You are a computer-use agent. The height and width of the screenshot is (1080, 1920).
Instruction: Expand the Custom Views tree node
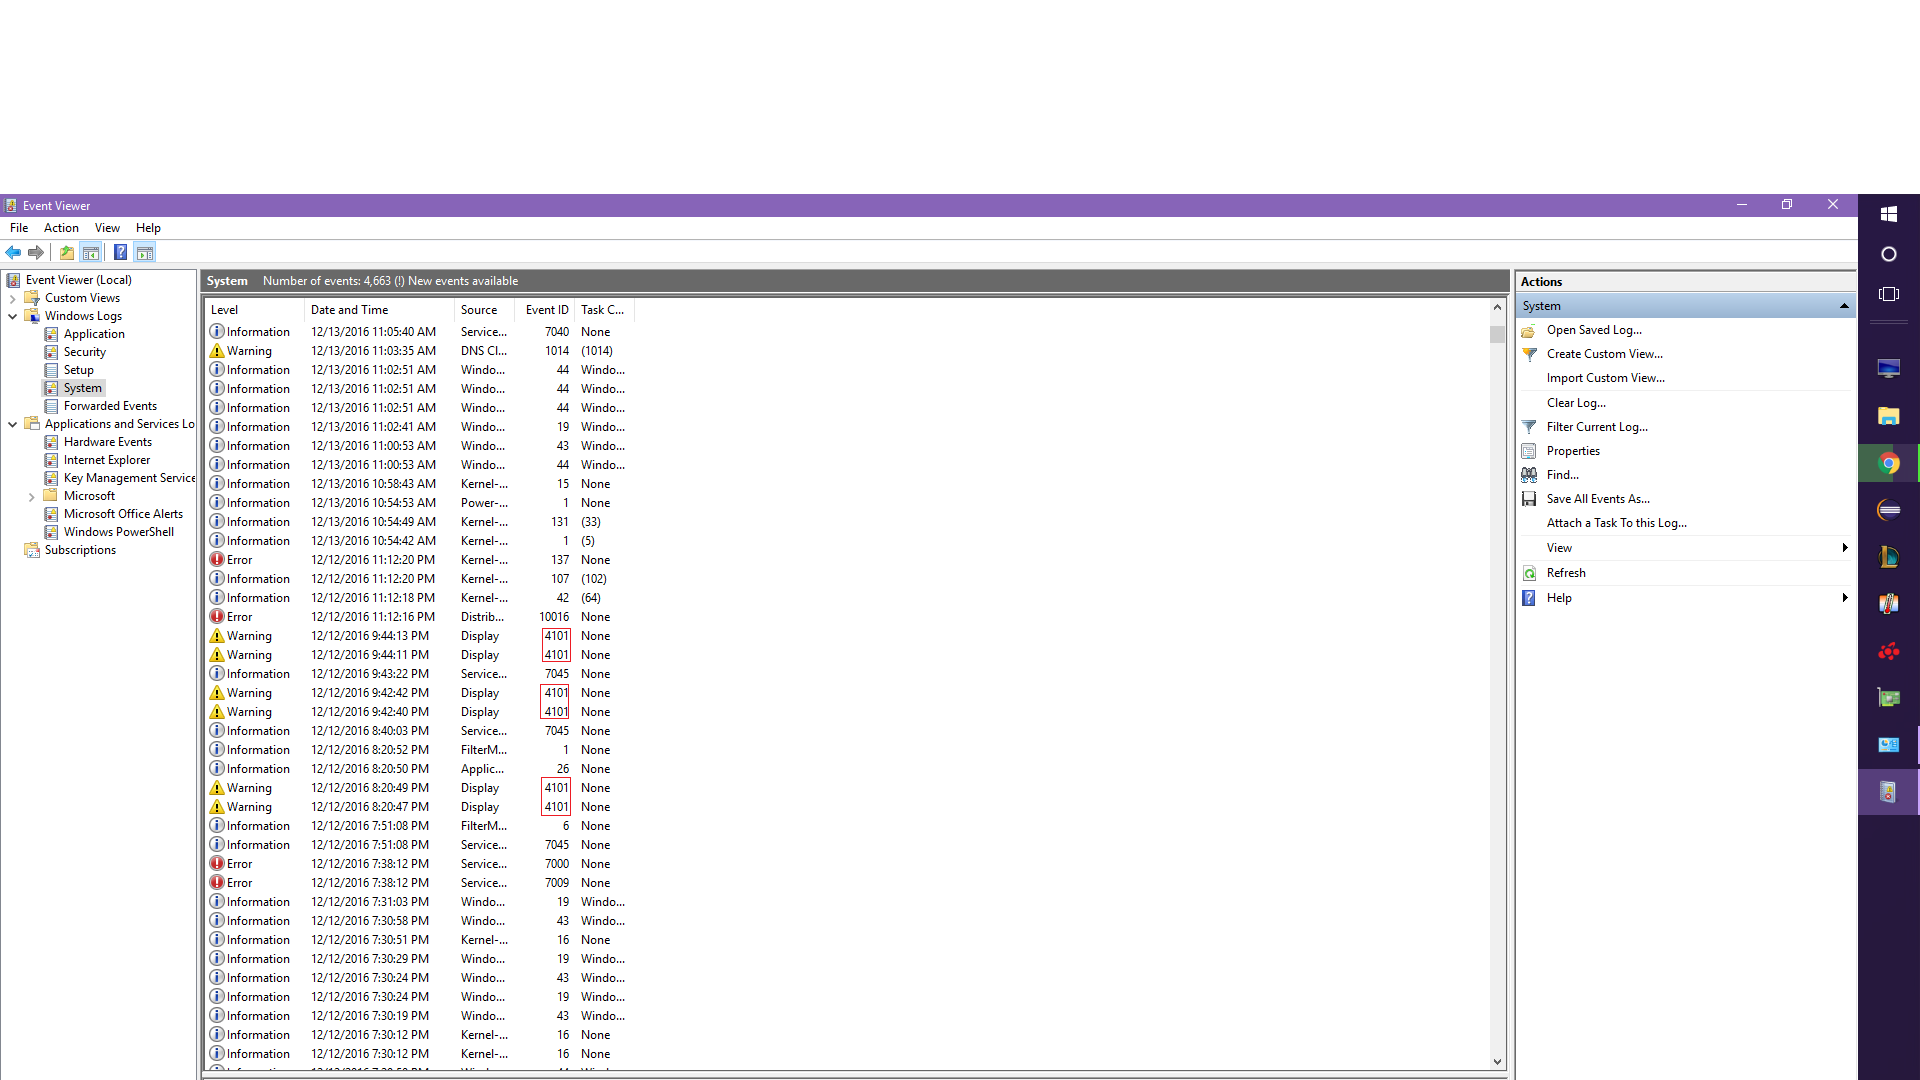(12, 298)
